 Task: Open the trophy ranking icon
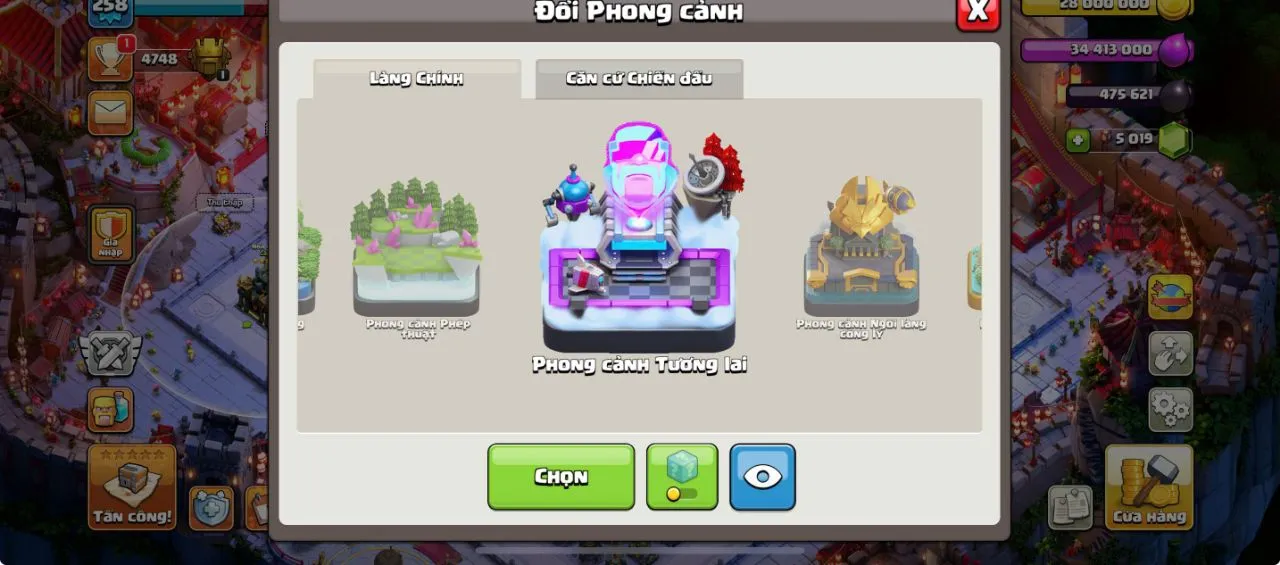click(x=110, y=59)
